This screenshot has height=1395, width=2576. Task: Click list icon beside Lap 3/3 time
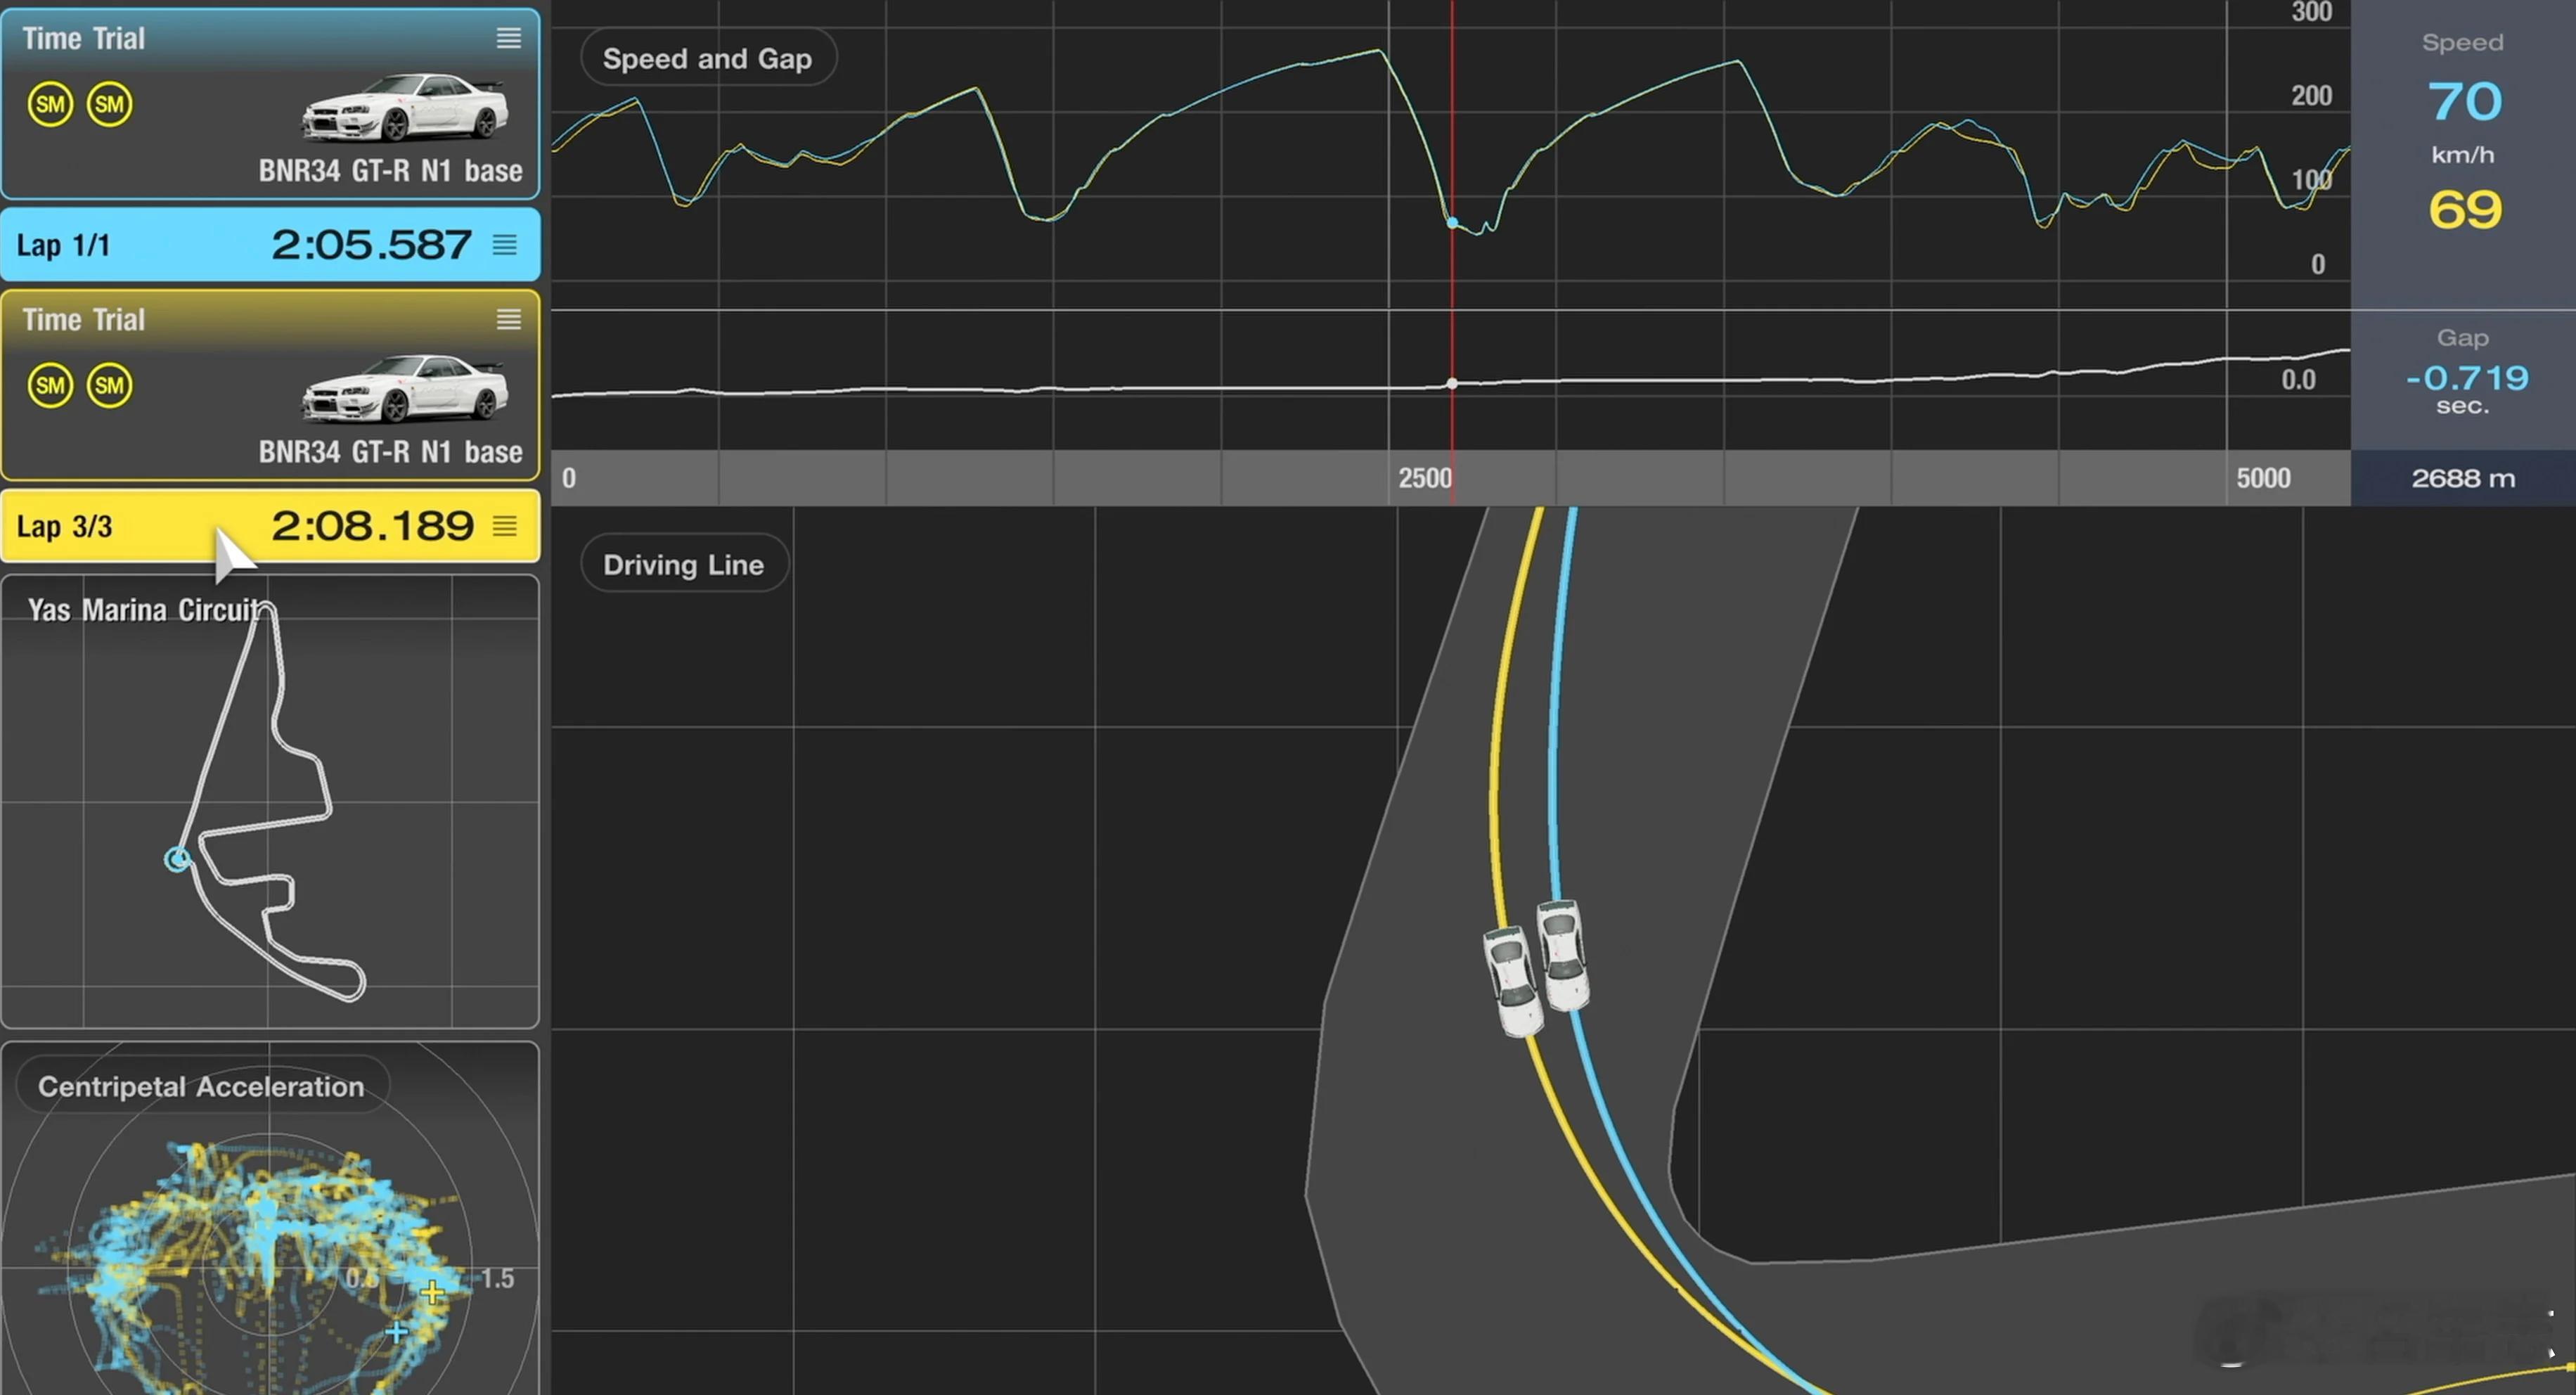(505, 526)
